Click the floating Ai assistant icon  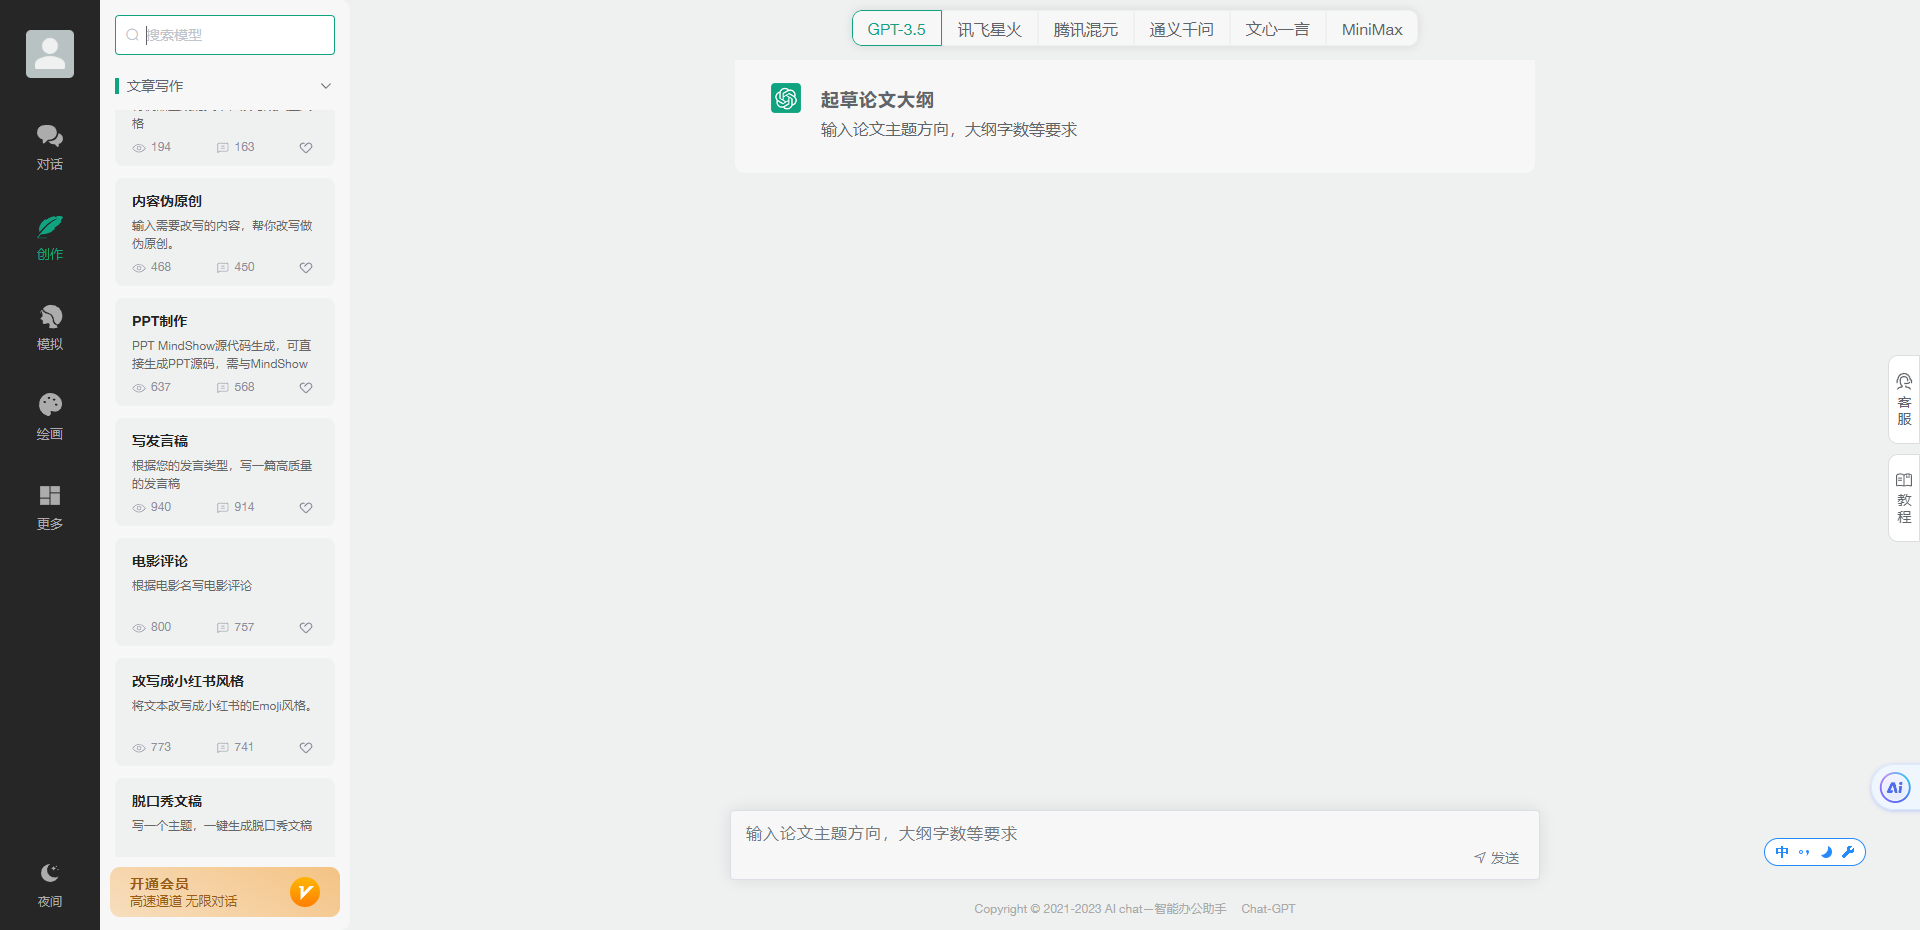coord(1895,788)
